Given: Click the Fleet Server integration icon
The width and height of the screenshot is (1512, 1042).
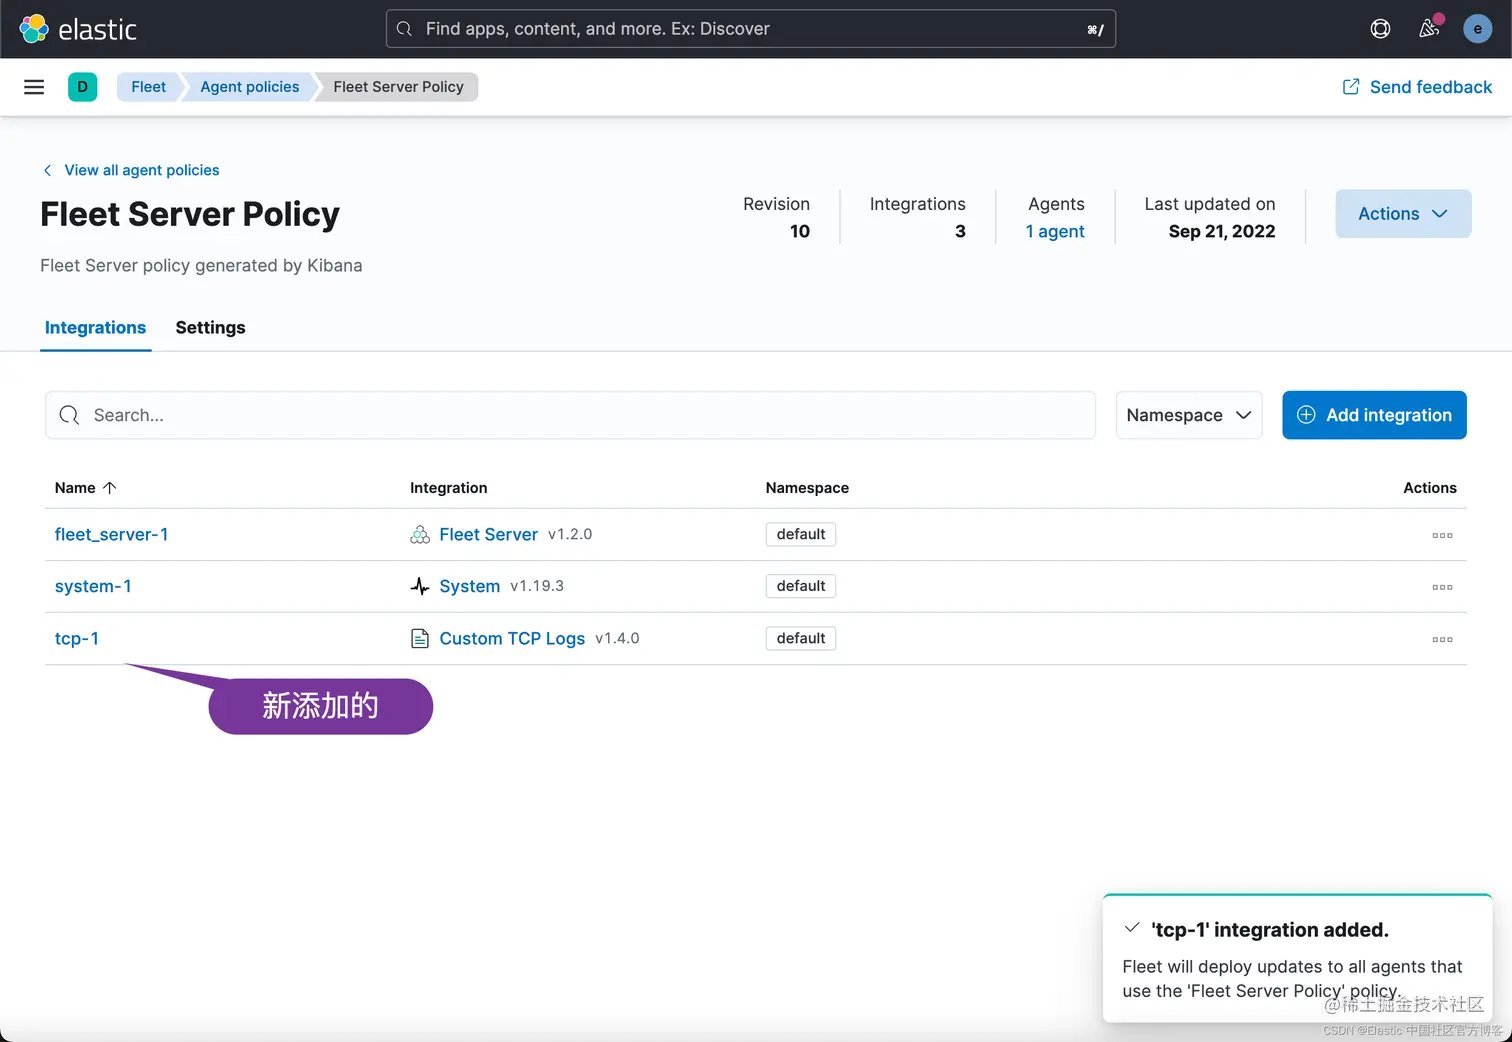Looking at the screenshot, I should click(x=420, y=535).
